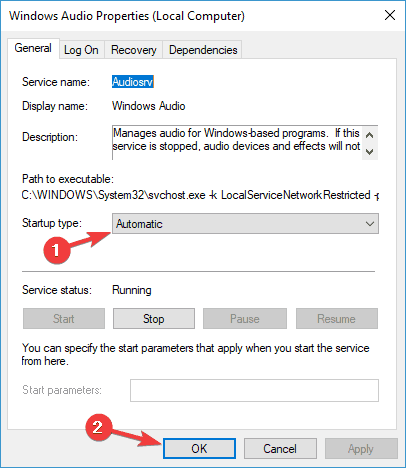Cancel the properties dialog
Viewport: 406px width, 468px height.
(x=280, y=449)
